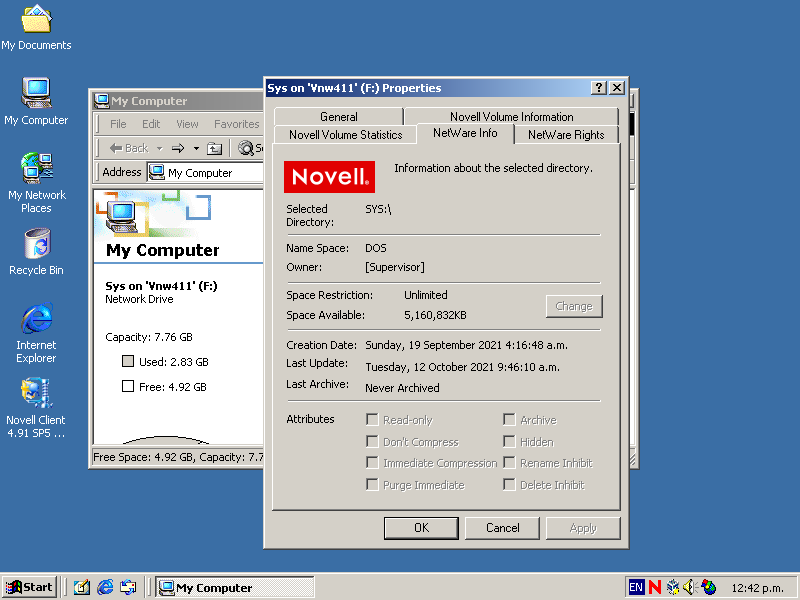This screenshot has width=800, height=600.
Task: Click the colorful tray icon next to the clock
Action: pyautogui.click(x=708, y=587)
